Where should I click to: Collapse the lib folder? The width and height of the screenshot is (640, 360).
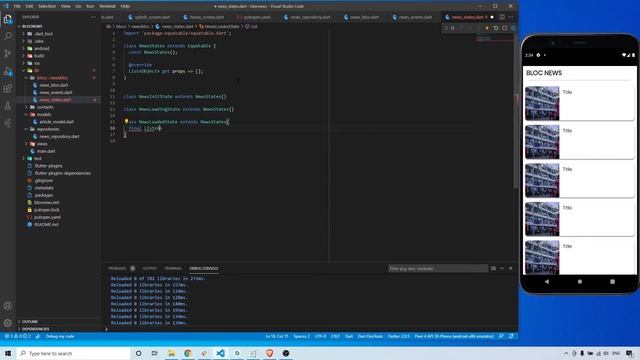(x=36, y=71)
